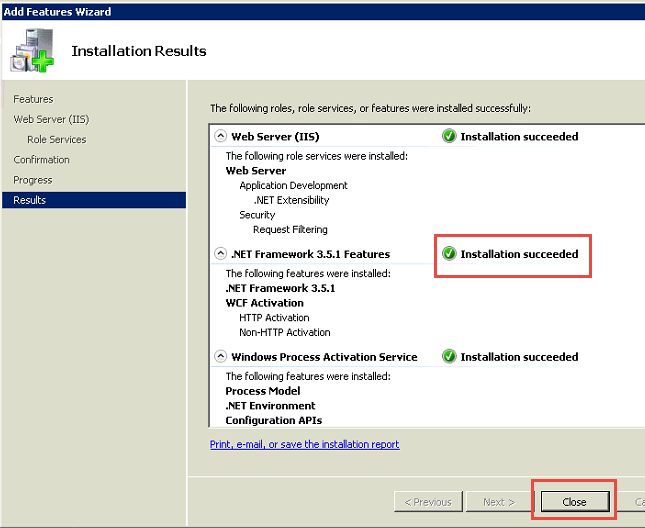Click the 'Add Features Wizard' title bar text

57,12
